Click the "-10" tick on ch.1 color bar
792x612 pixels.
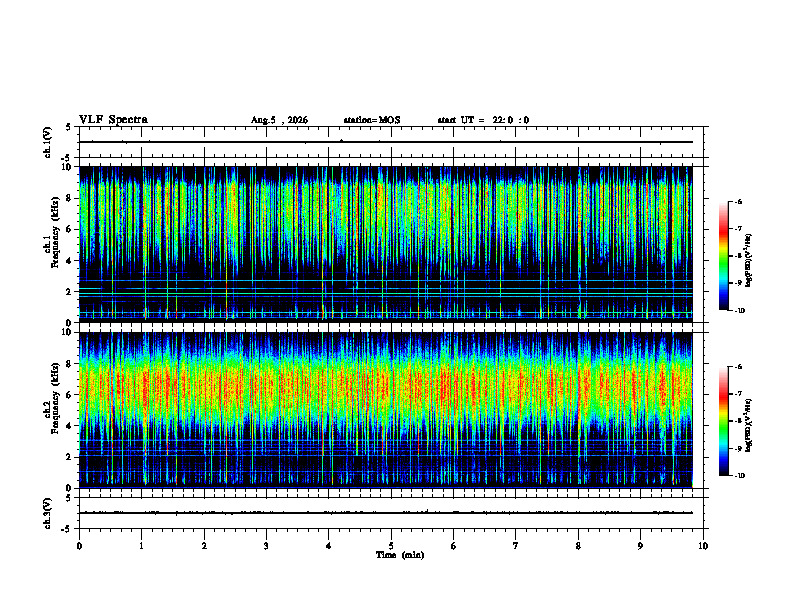coord(739,311)
